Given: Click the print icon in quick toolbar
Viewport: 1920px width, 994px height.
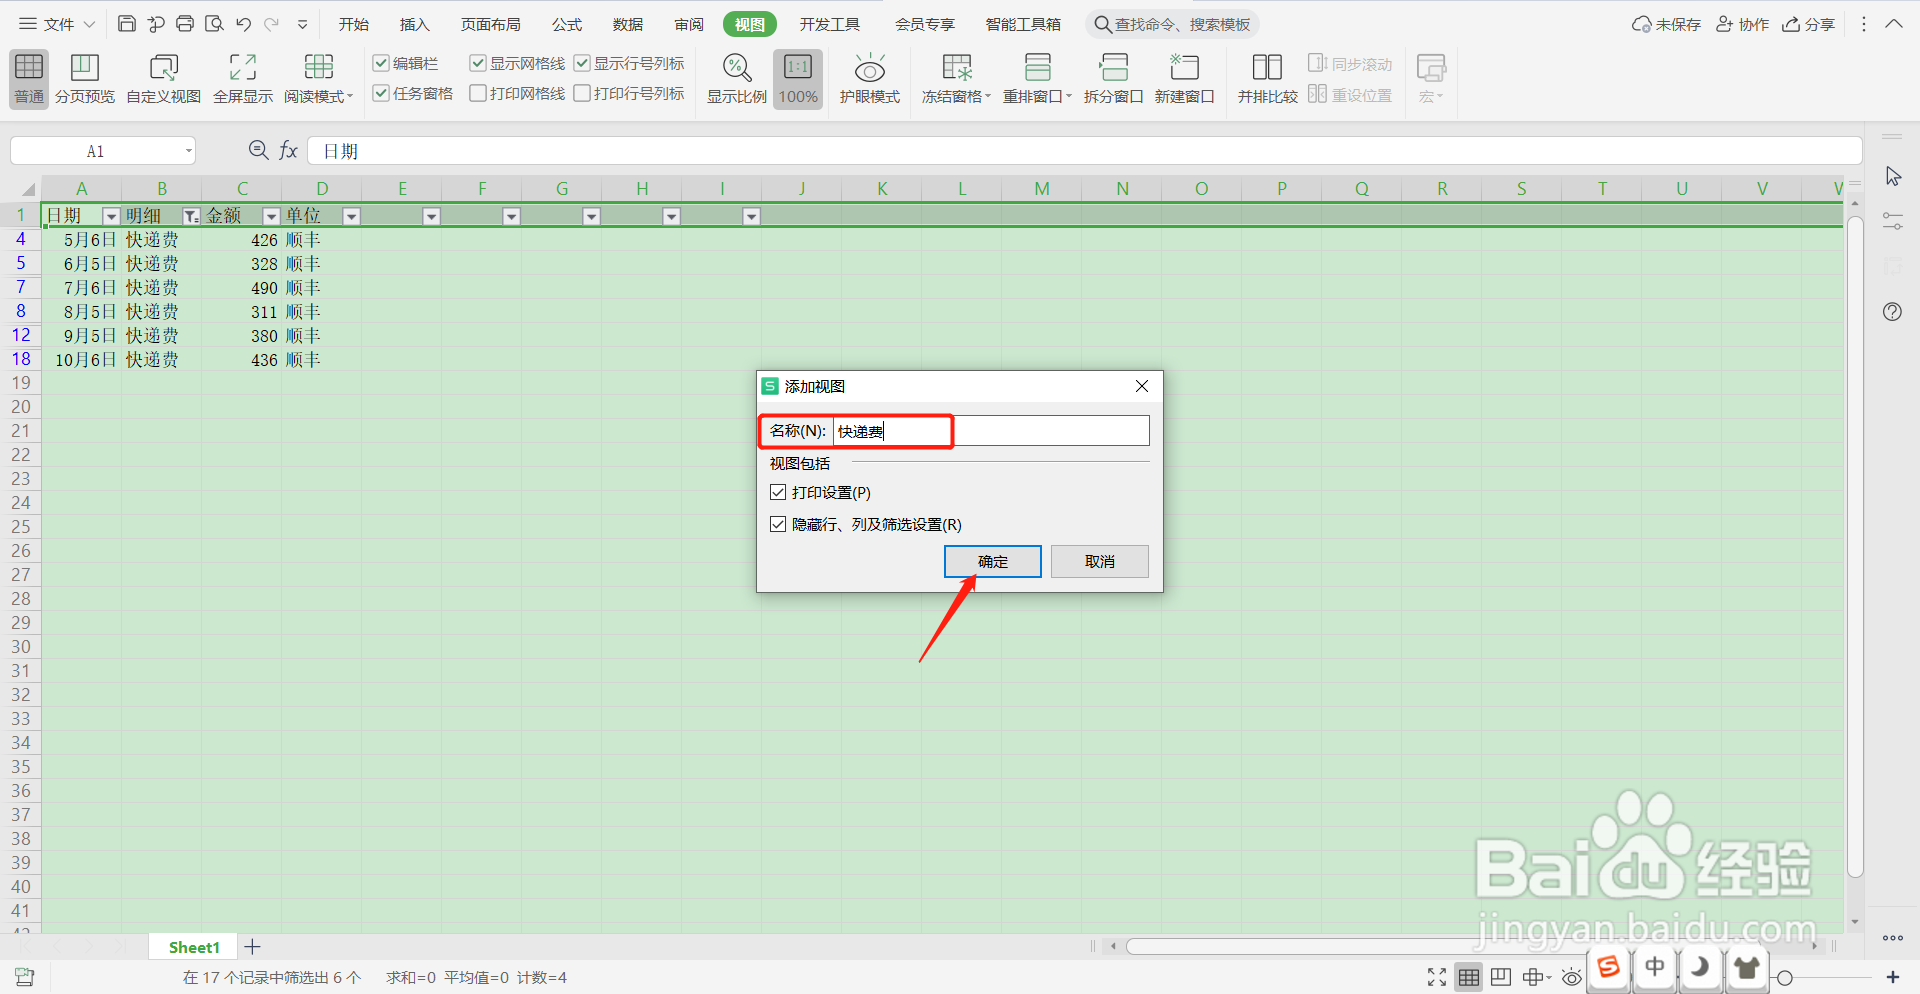Looking at the screenshot, I should tap(185, 24).
